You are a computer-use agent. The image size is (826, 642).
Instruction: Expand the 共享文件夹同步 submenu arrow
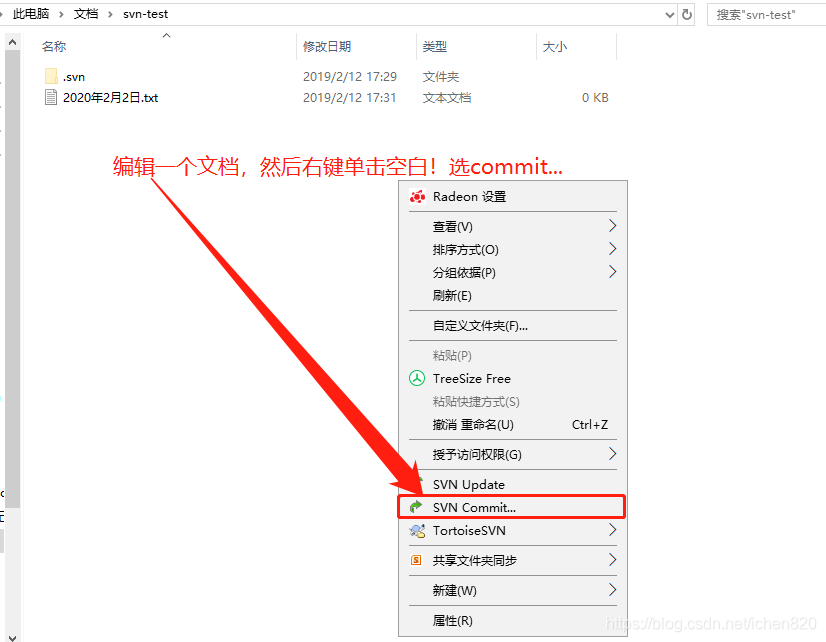612,559
